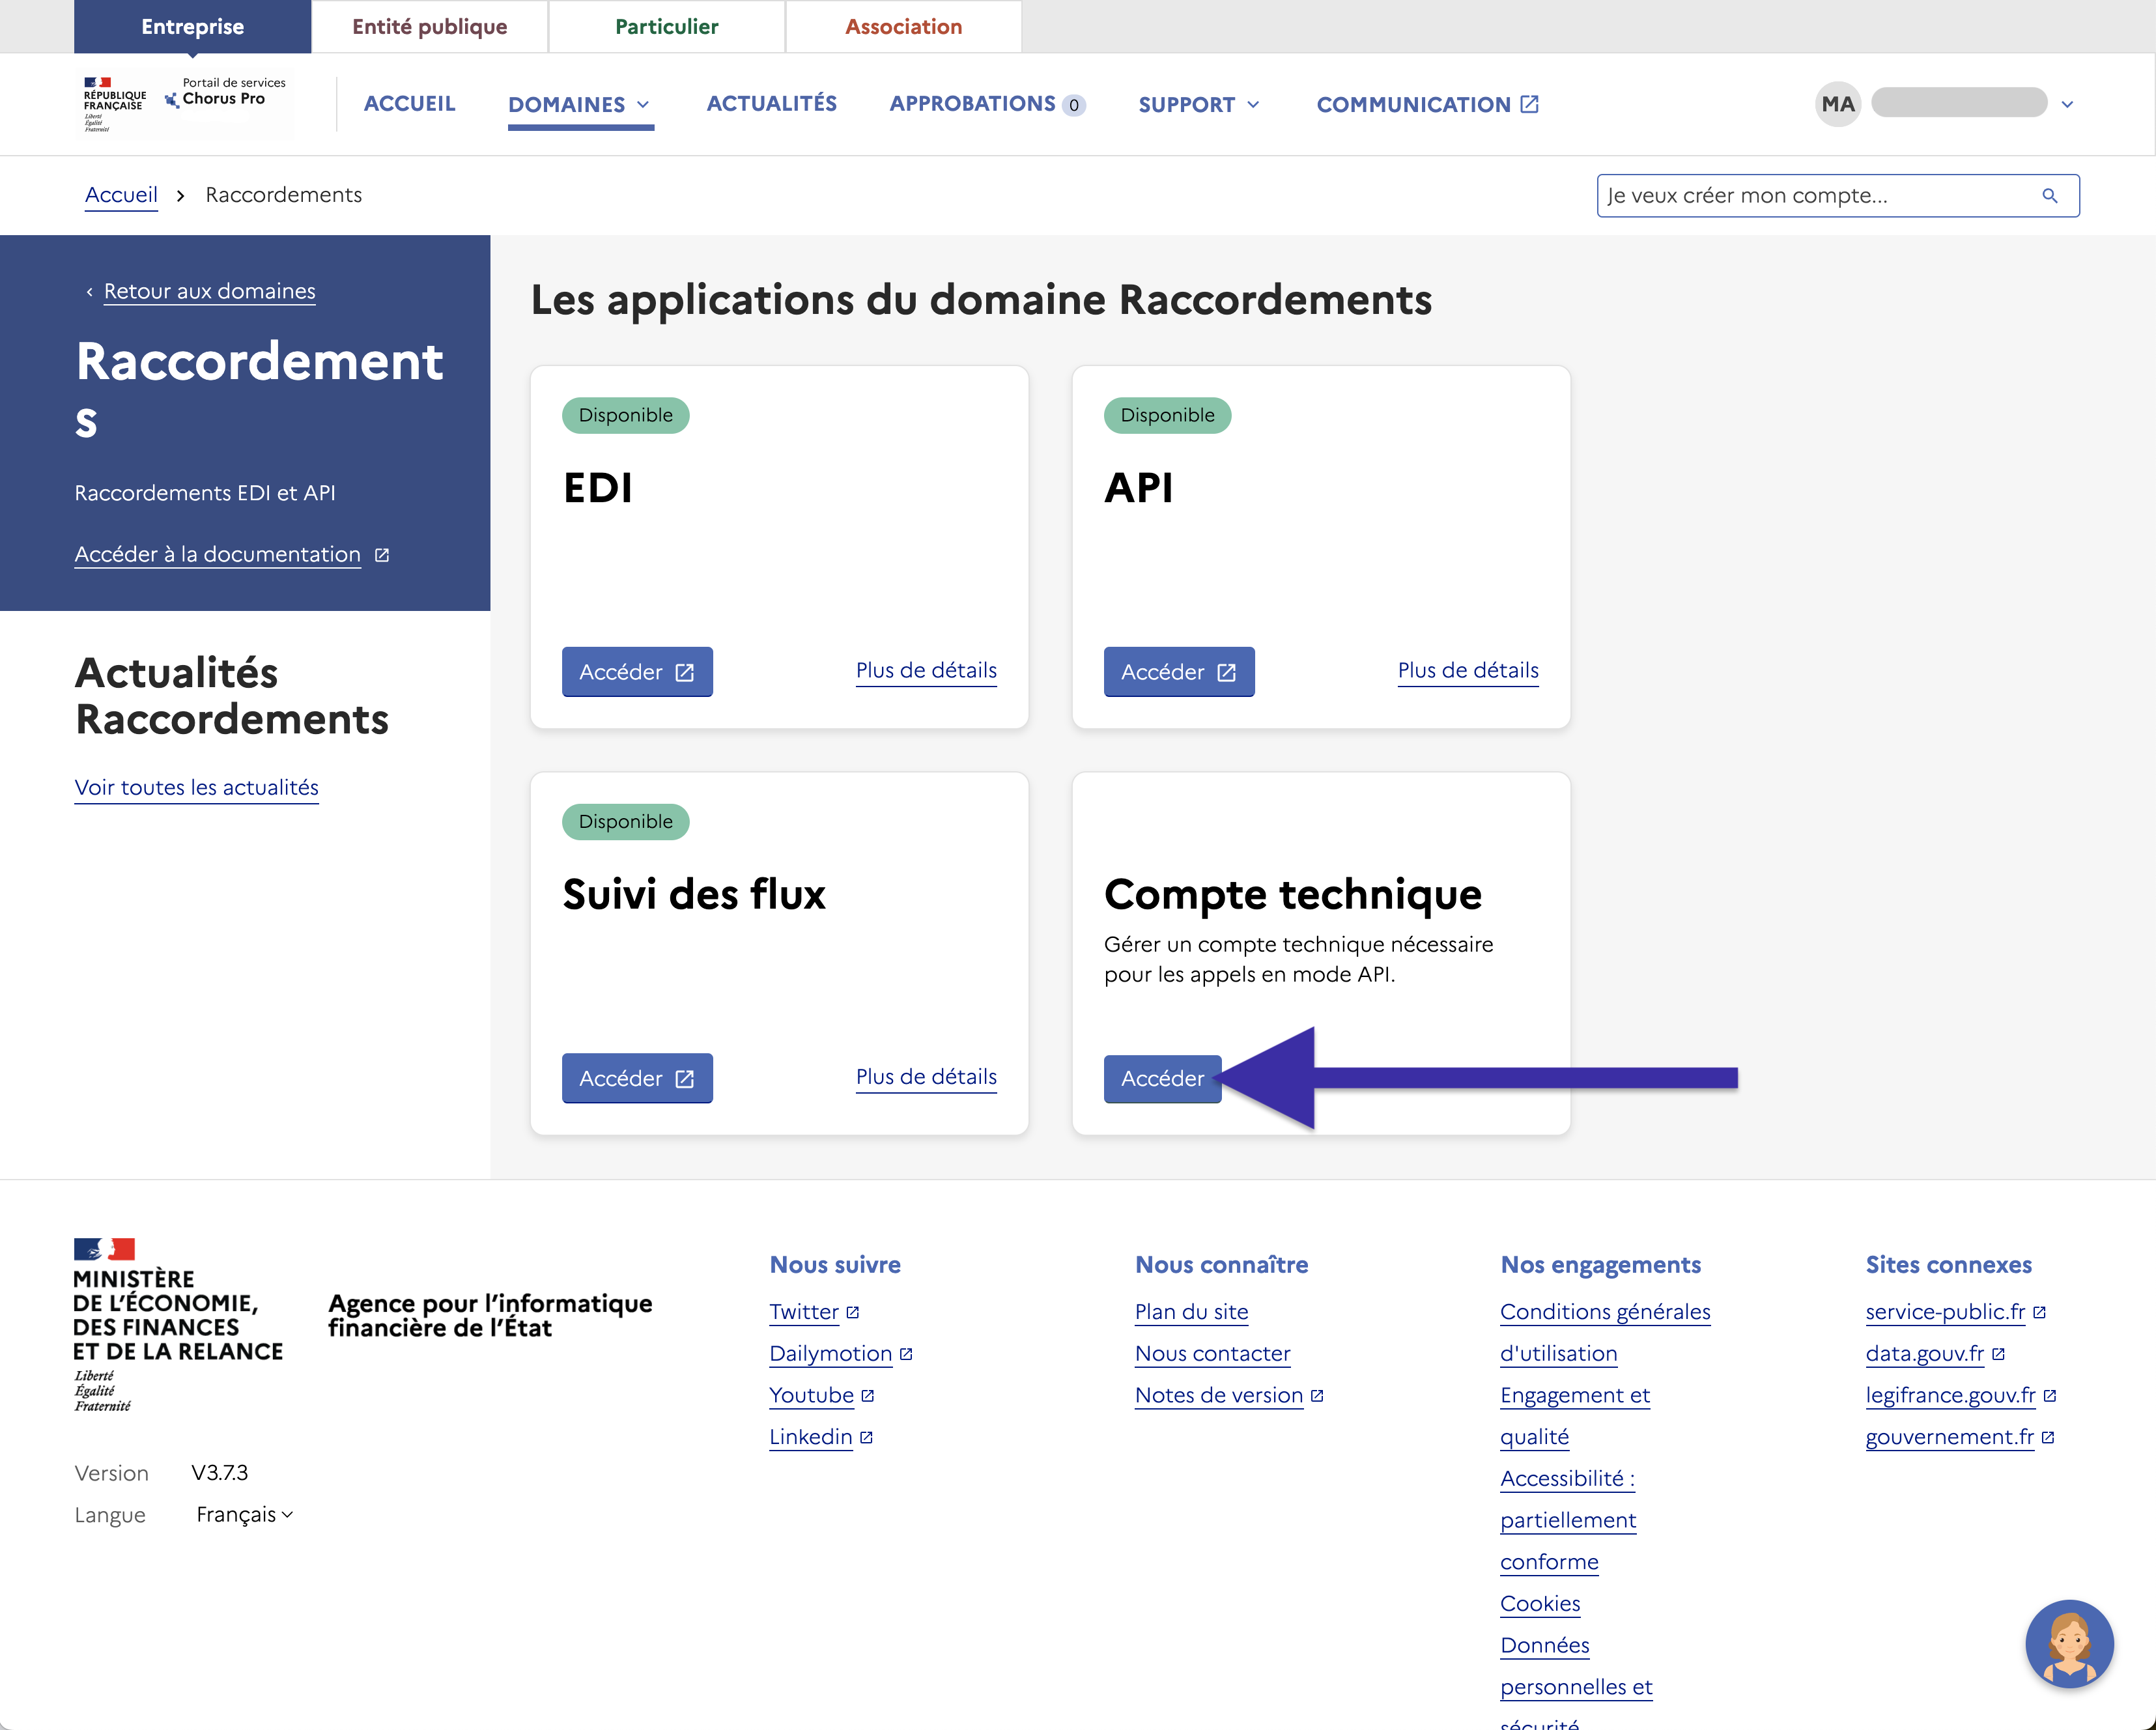Click the service-public.fr external icon

(x=2039, y=1312)
